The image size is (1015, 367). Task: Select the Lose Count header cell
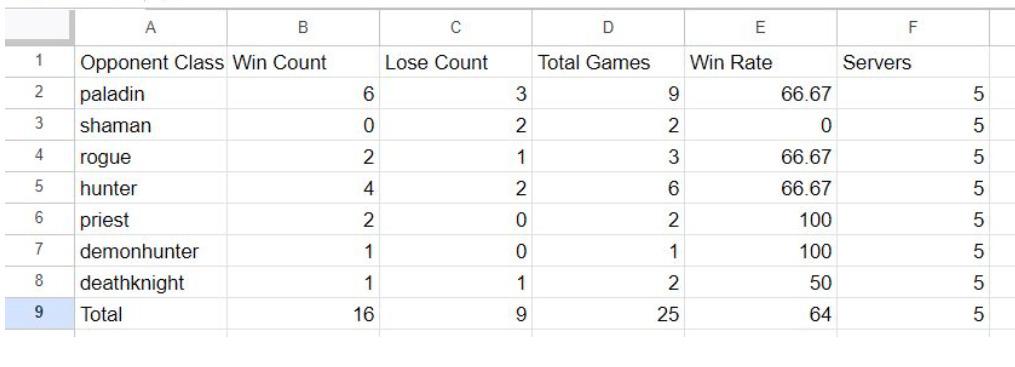(x=456, y=62)
